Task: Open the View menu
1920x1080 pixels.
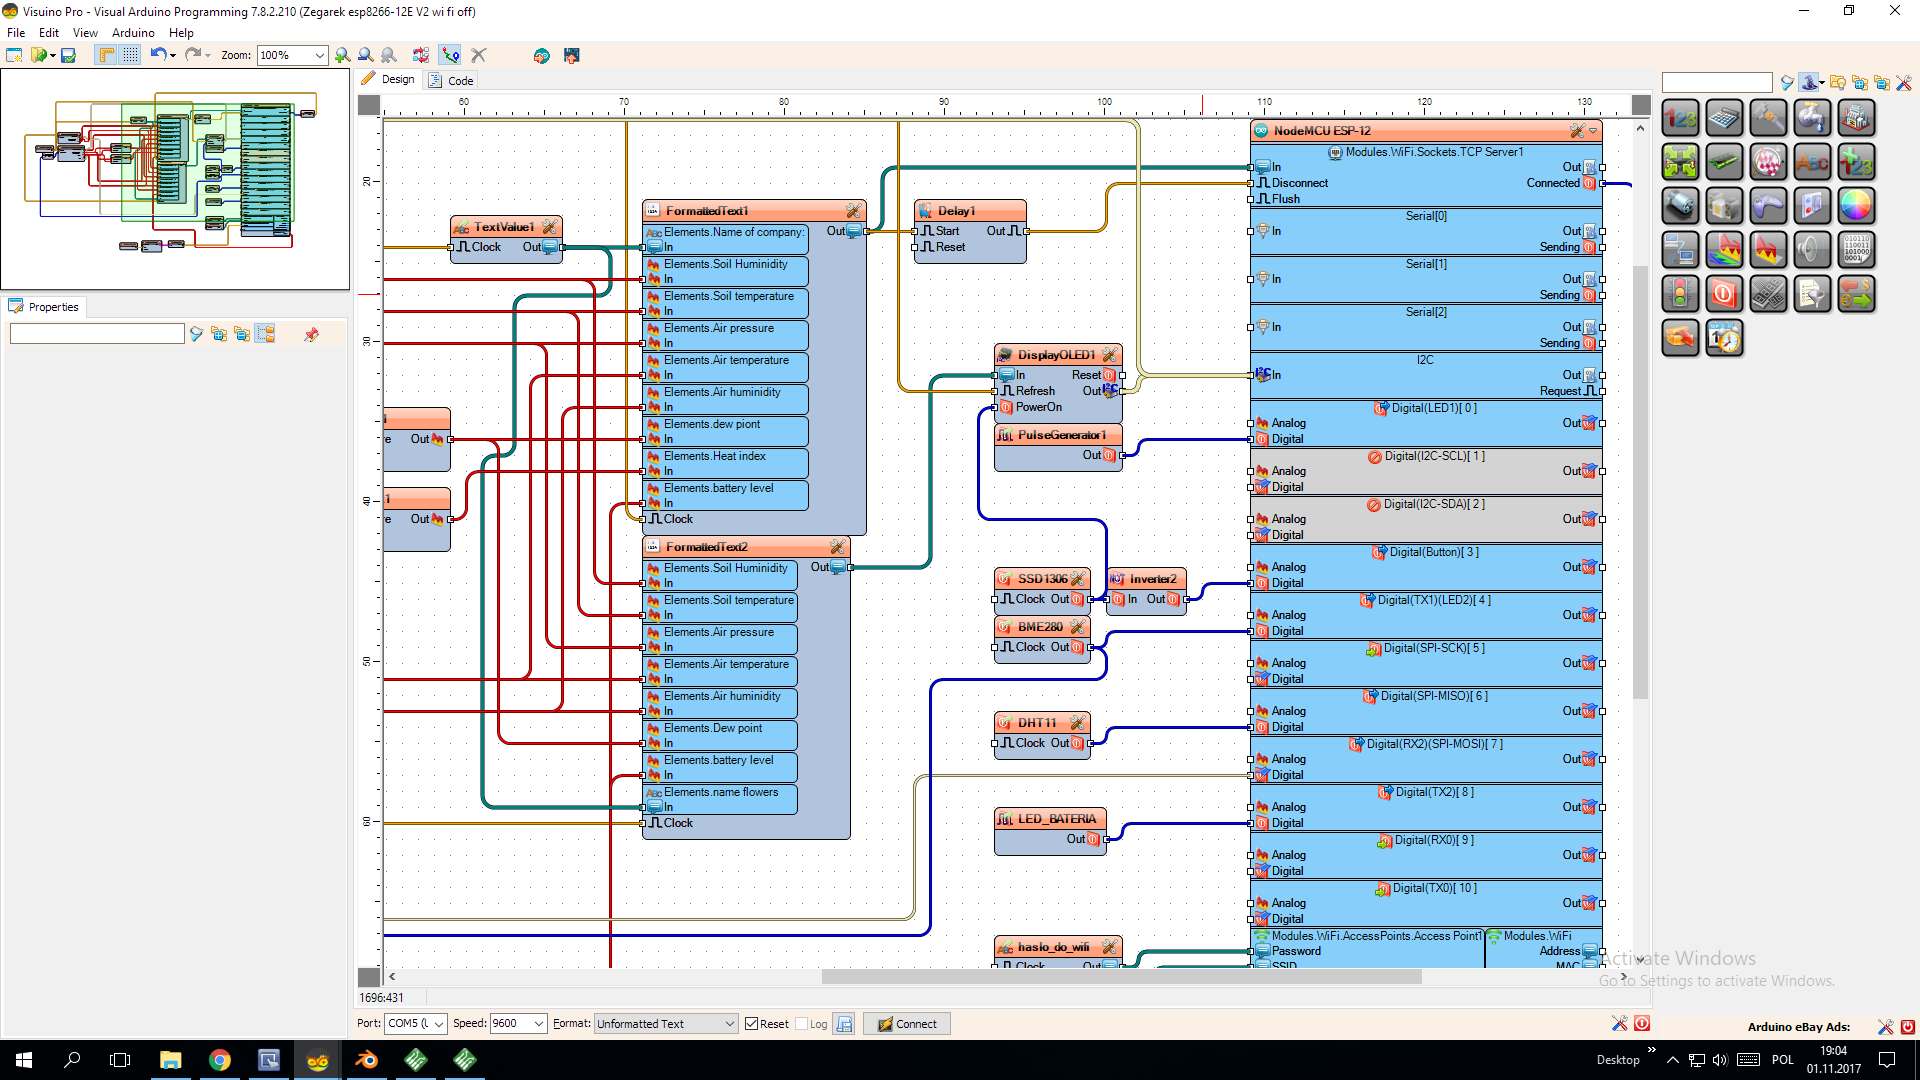Action: point(85,33)
